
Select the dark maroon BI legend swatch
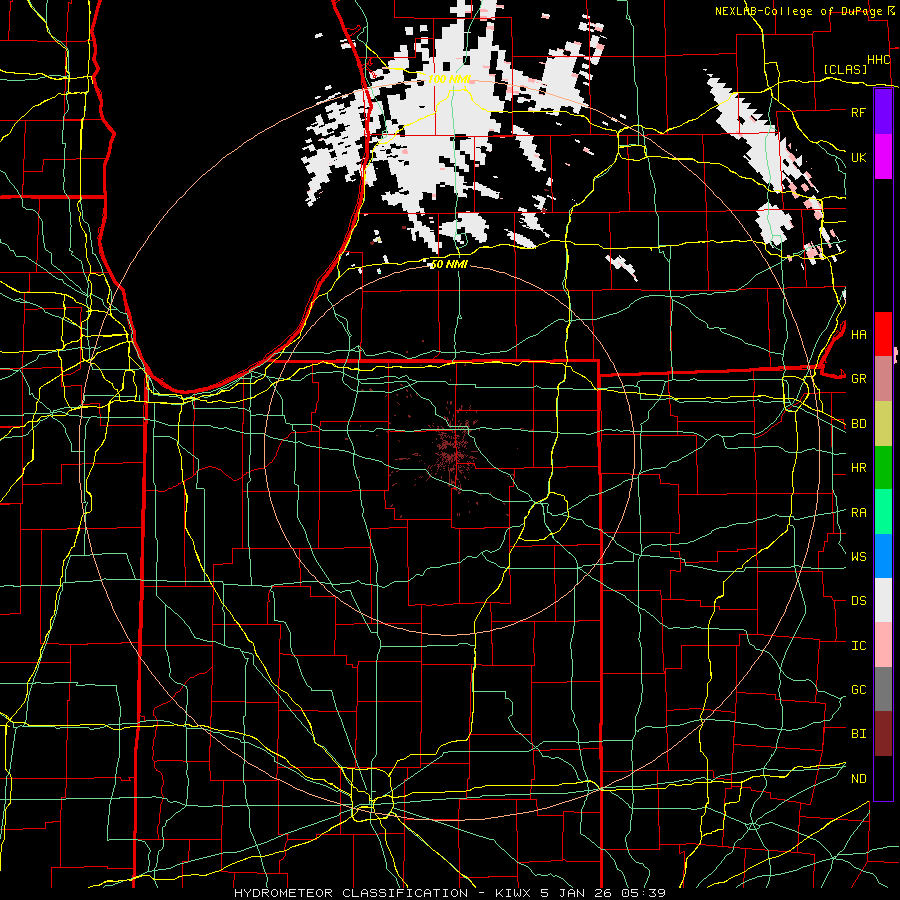click(x=883, y=734)
